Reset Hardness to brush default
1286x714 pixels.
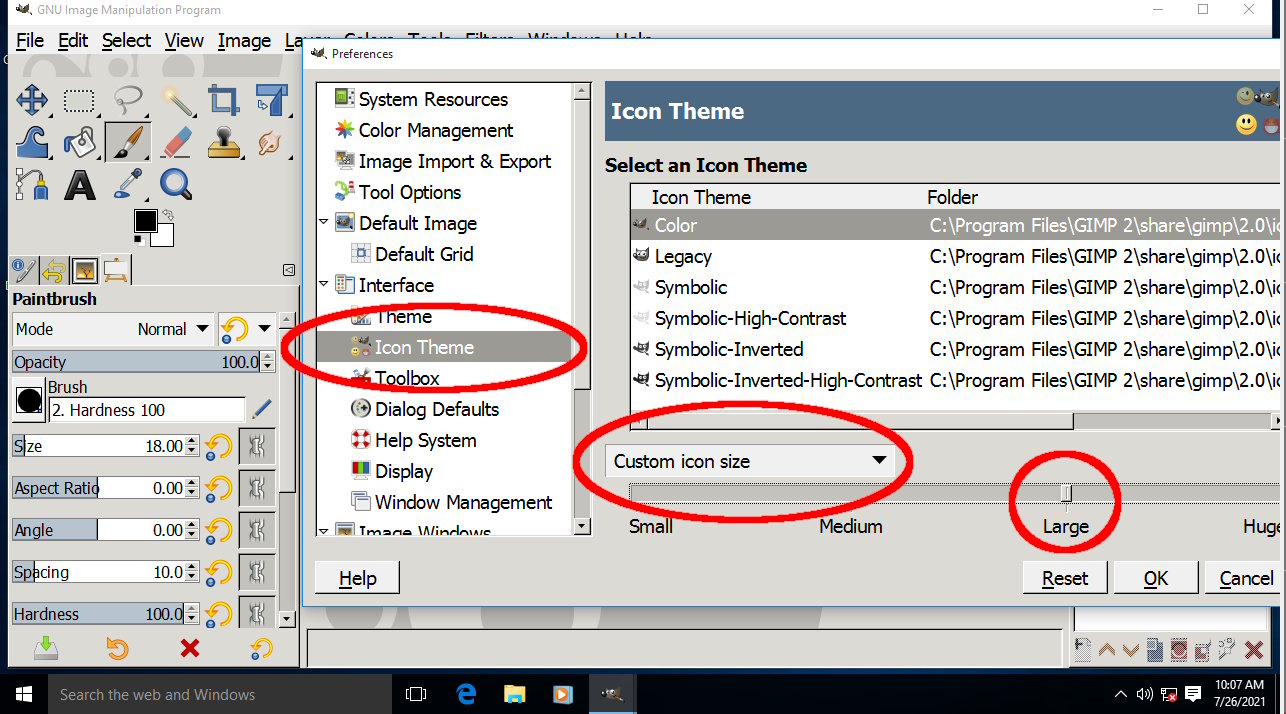[218, 614]
